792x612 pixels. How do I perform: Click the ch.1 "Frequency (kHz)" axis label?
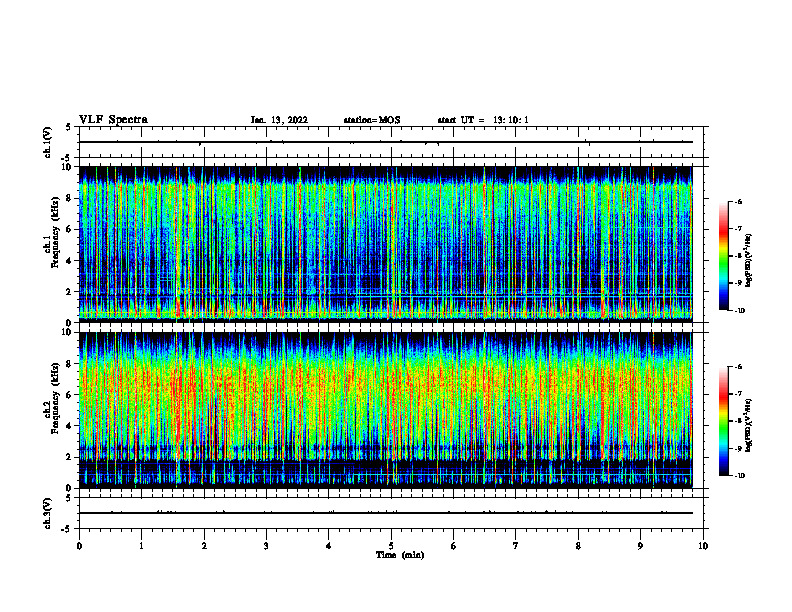[55, 232]
